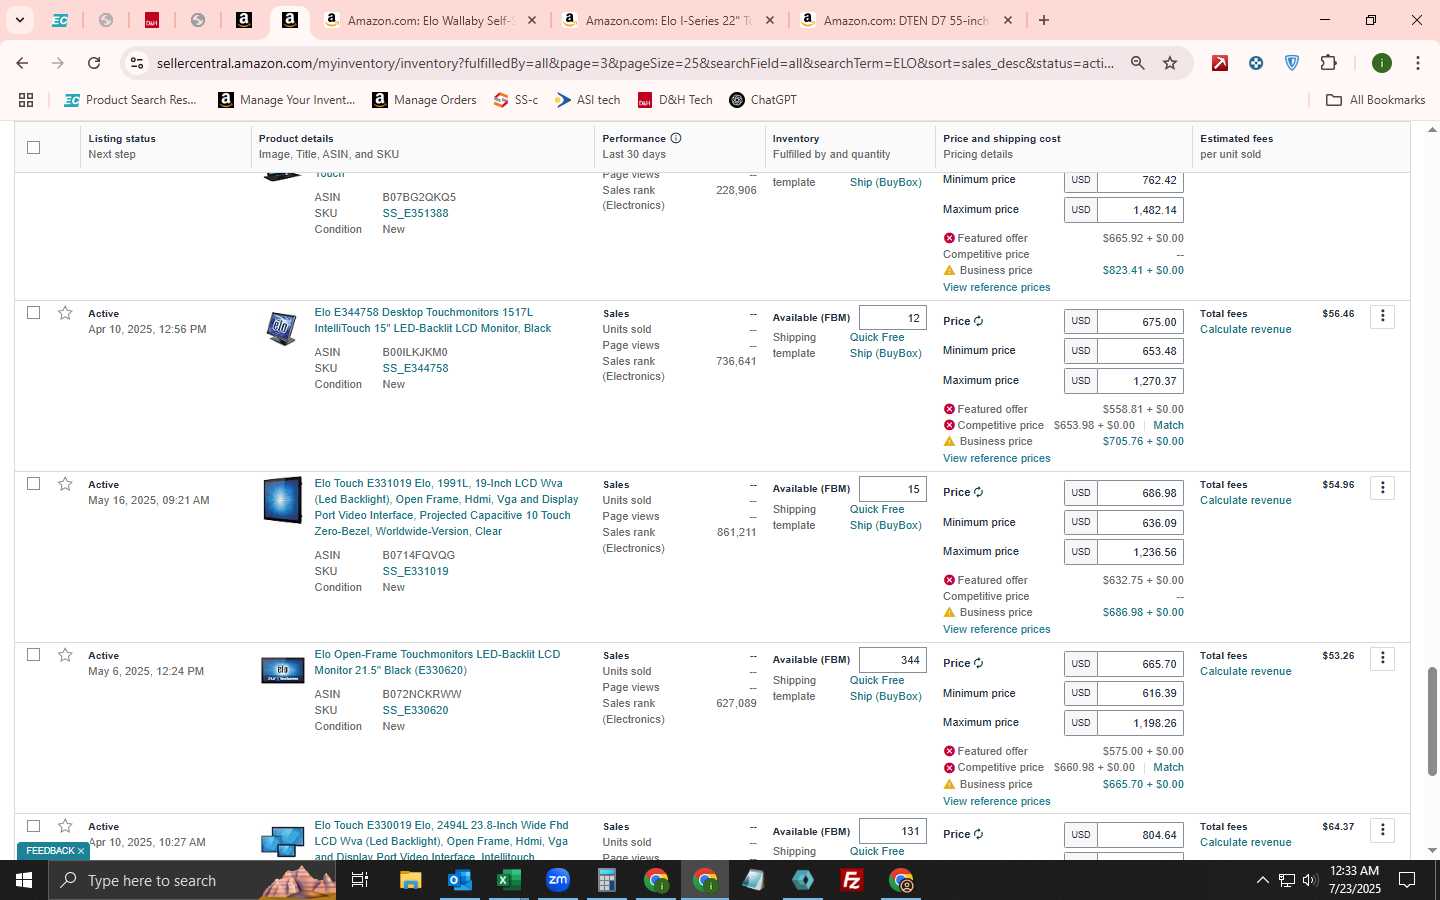This screenshot has width=1440, height=900.
Task: Open the Elo E344758 Desktop Touchmonitors title link
Action: pyautogui.click(x=433, y=320)
